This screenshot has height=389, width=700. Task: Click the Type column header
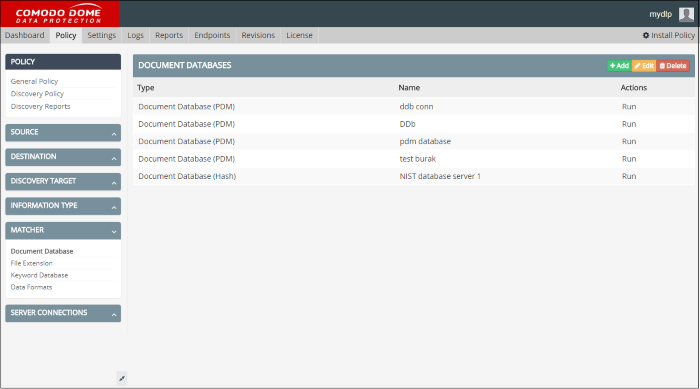click(x=146, y=88)
